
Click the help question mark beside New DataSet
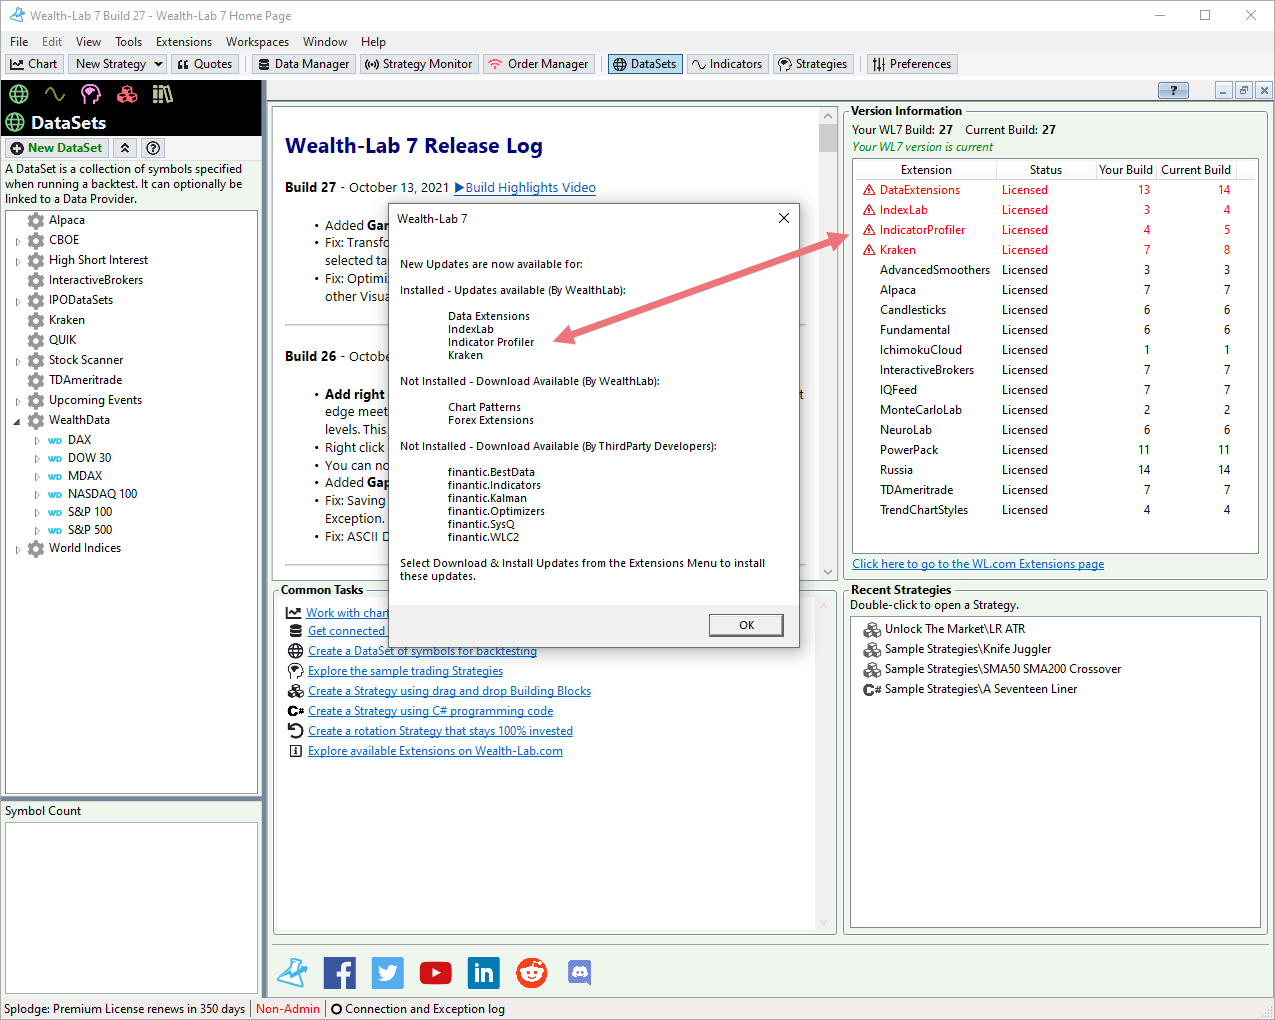click(153, 148)
